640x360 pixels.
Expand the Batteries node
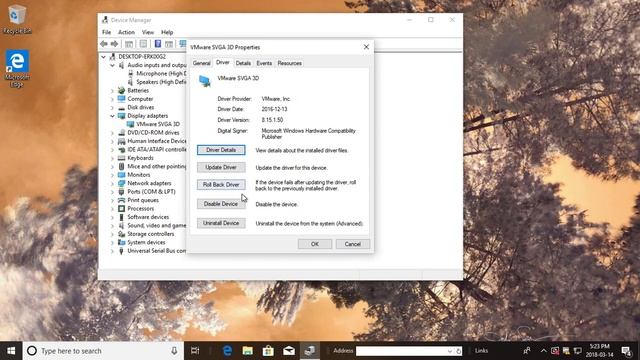point(112,91)
